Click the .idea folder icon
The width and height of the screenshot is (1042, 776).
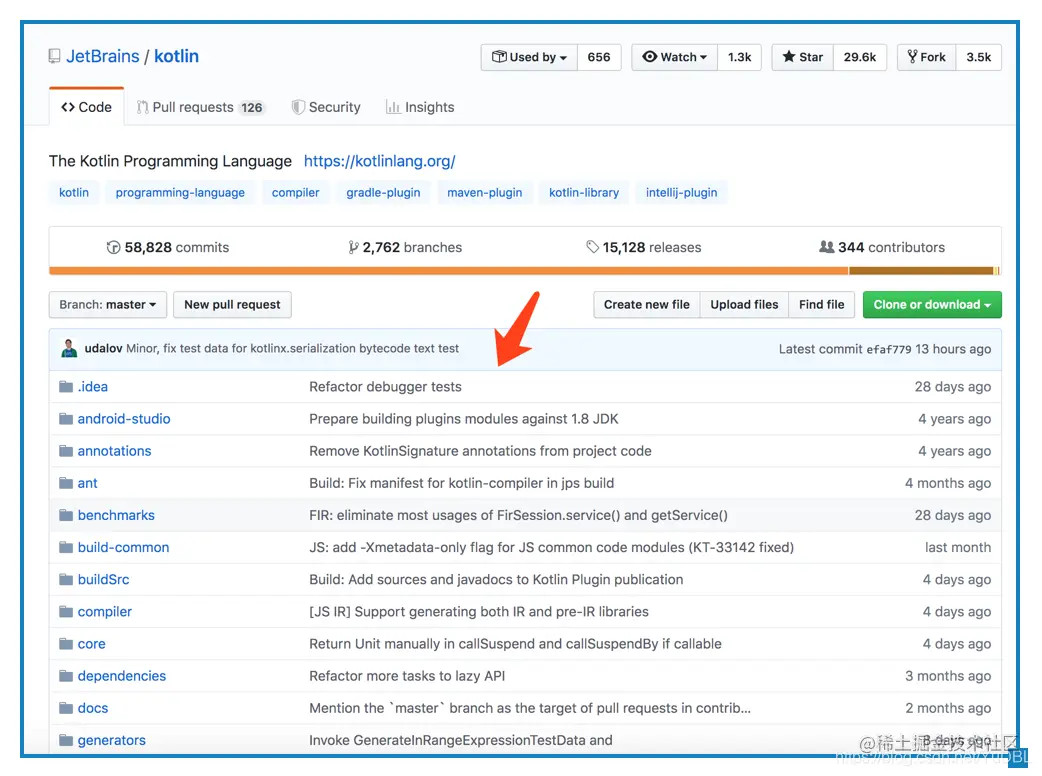(66, 387)
